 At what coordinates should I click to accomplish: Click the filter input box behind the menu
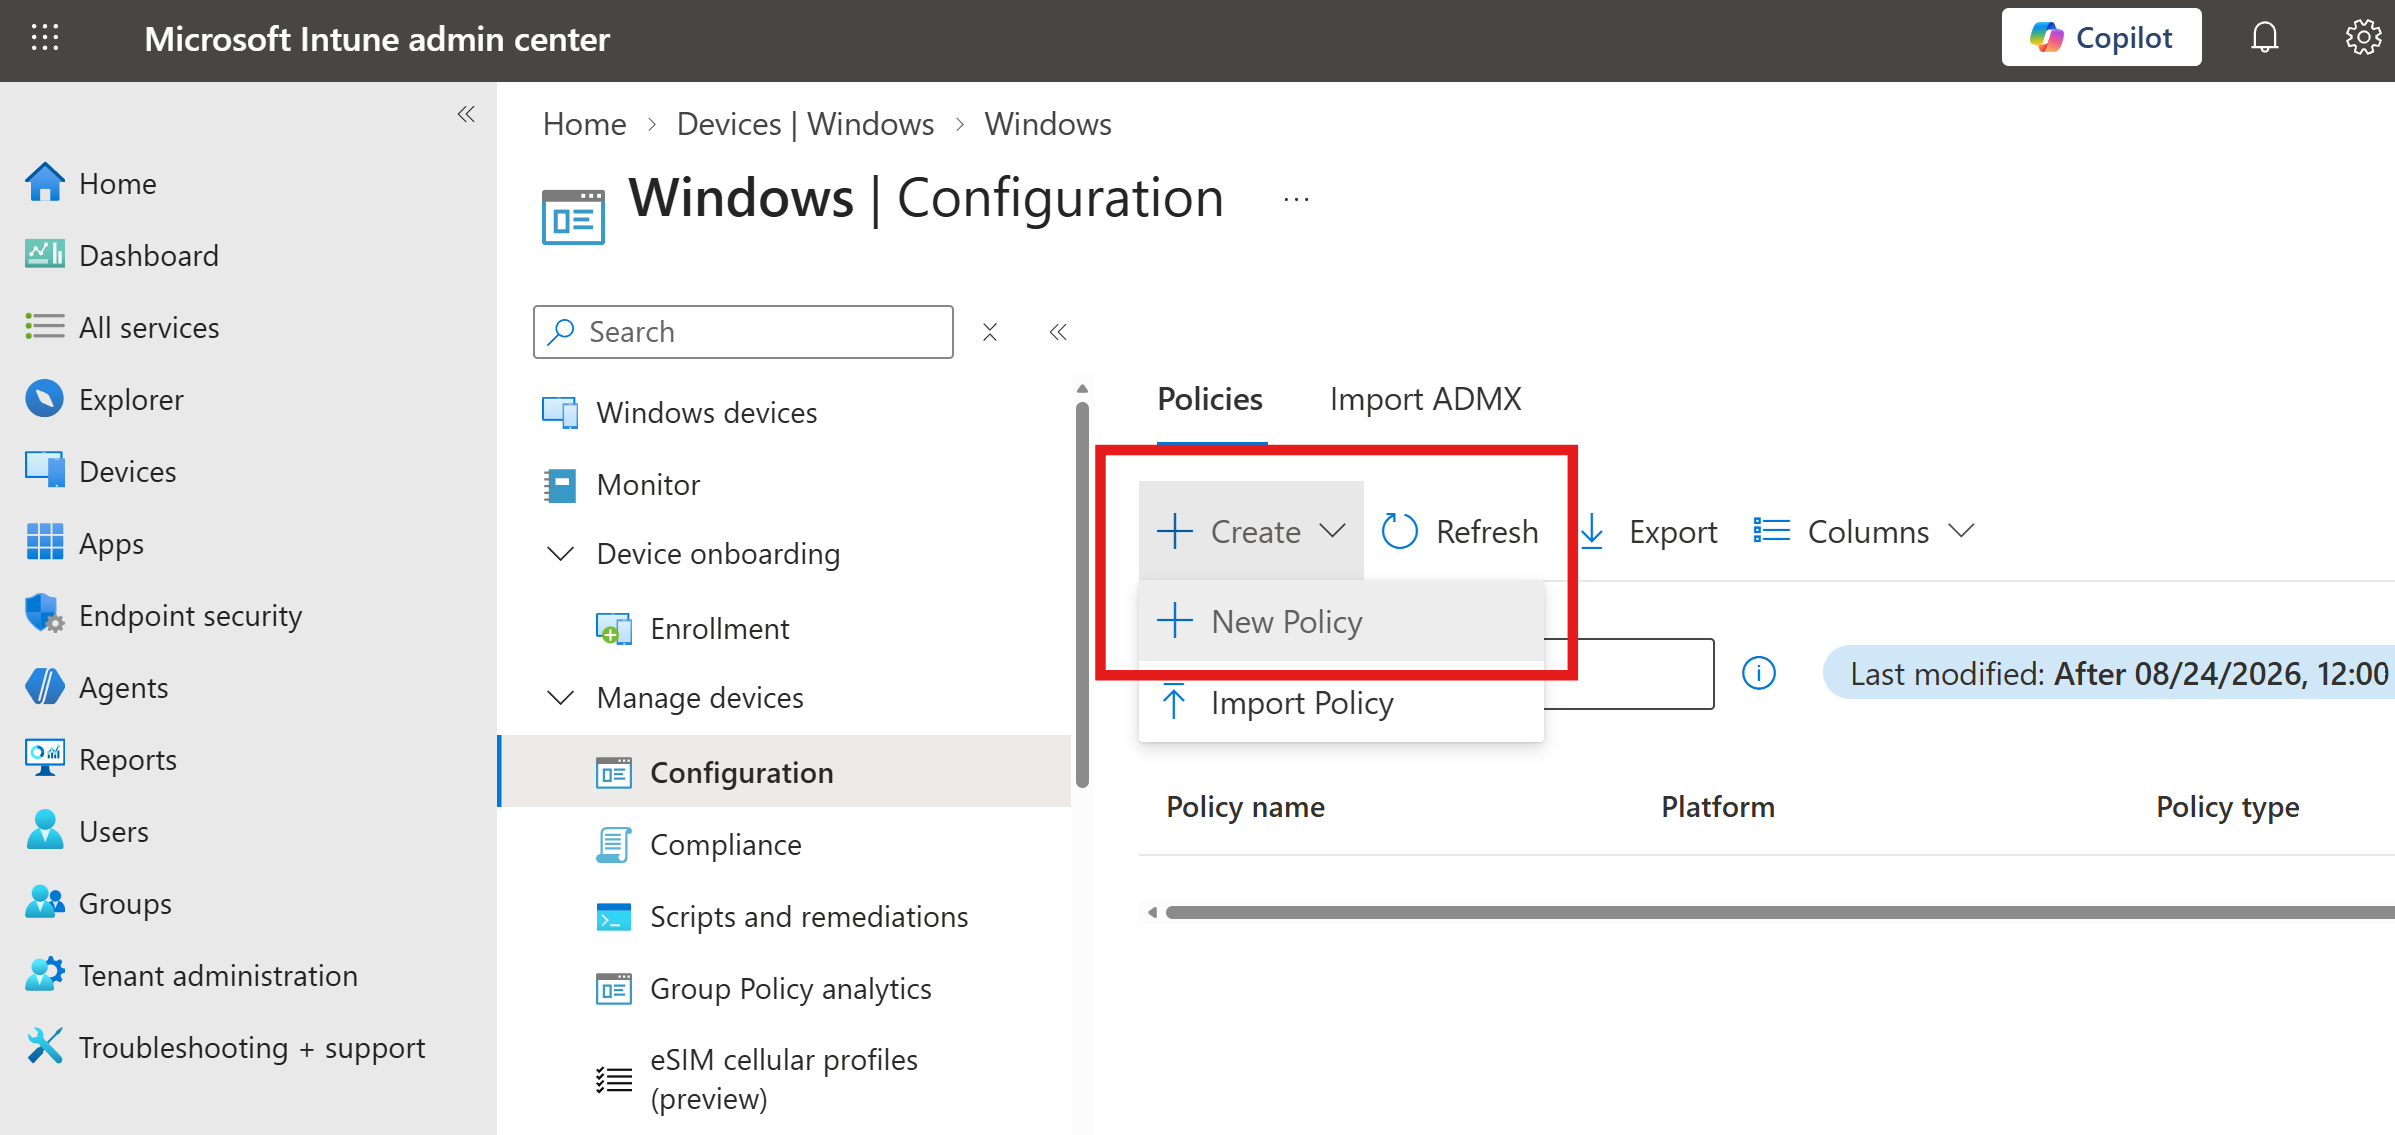(x=1629, y=674)
